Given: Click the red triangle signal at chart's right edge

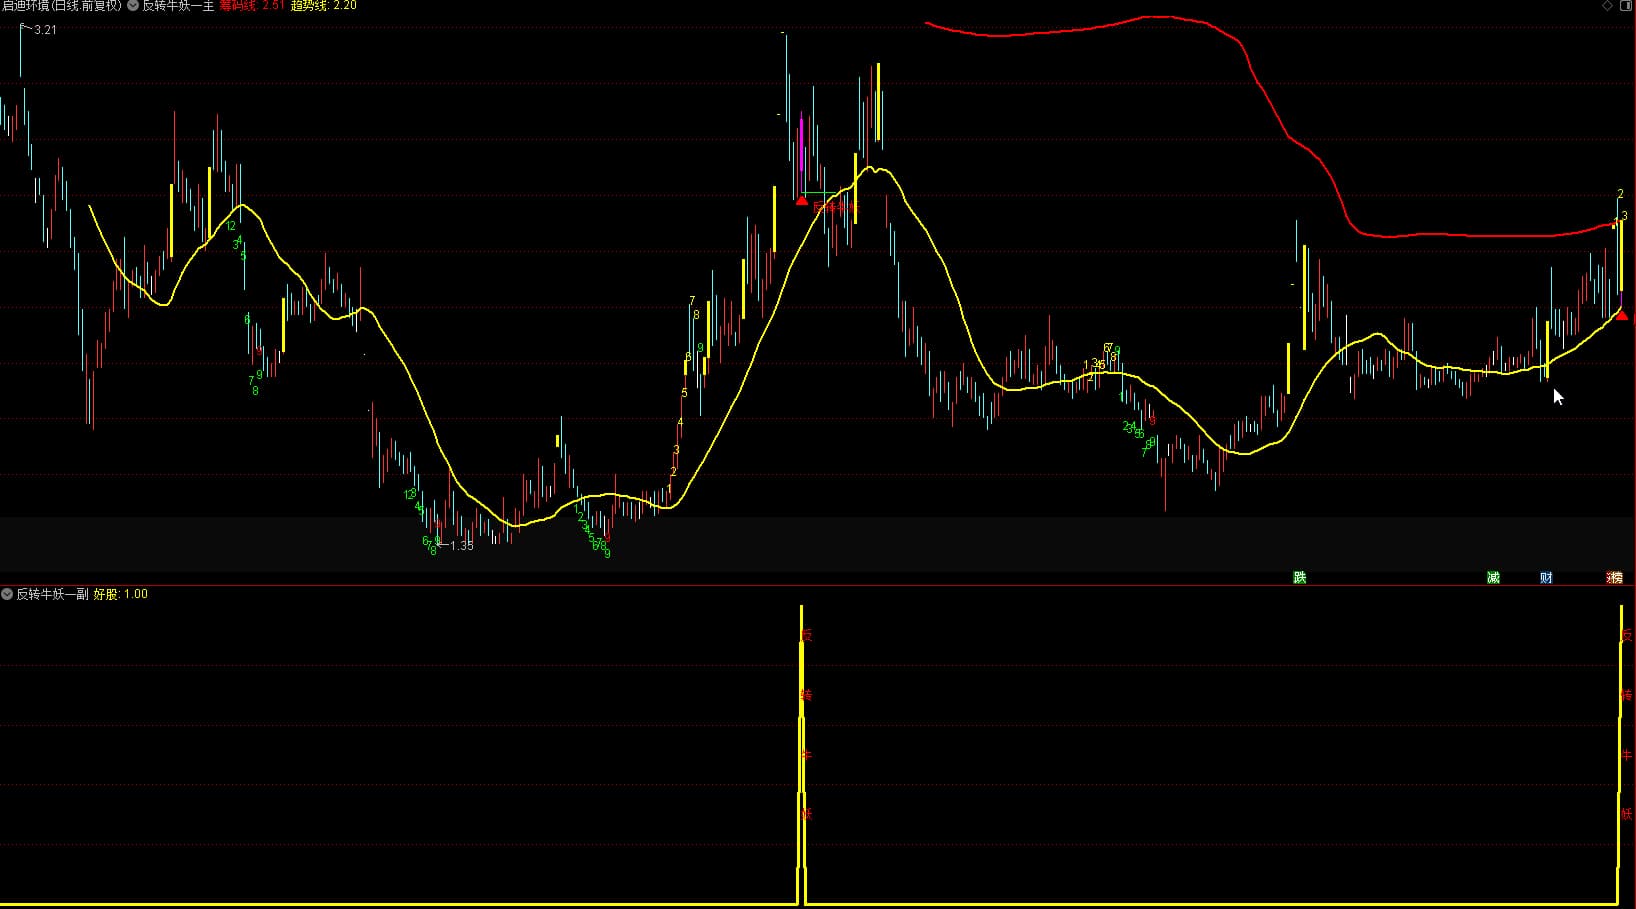Looking at the screenshot, I should click(1622, 316).
